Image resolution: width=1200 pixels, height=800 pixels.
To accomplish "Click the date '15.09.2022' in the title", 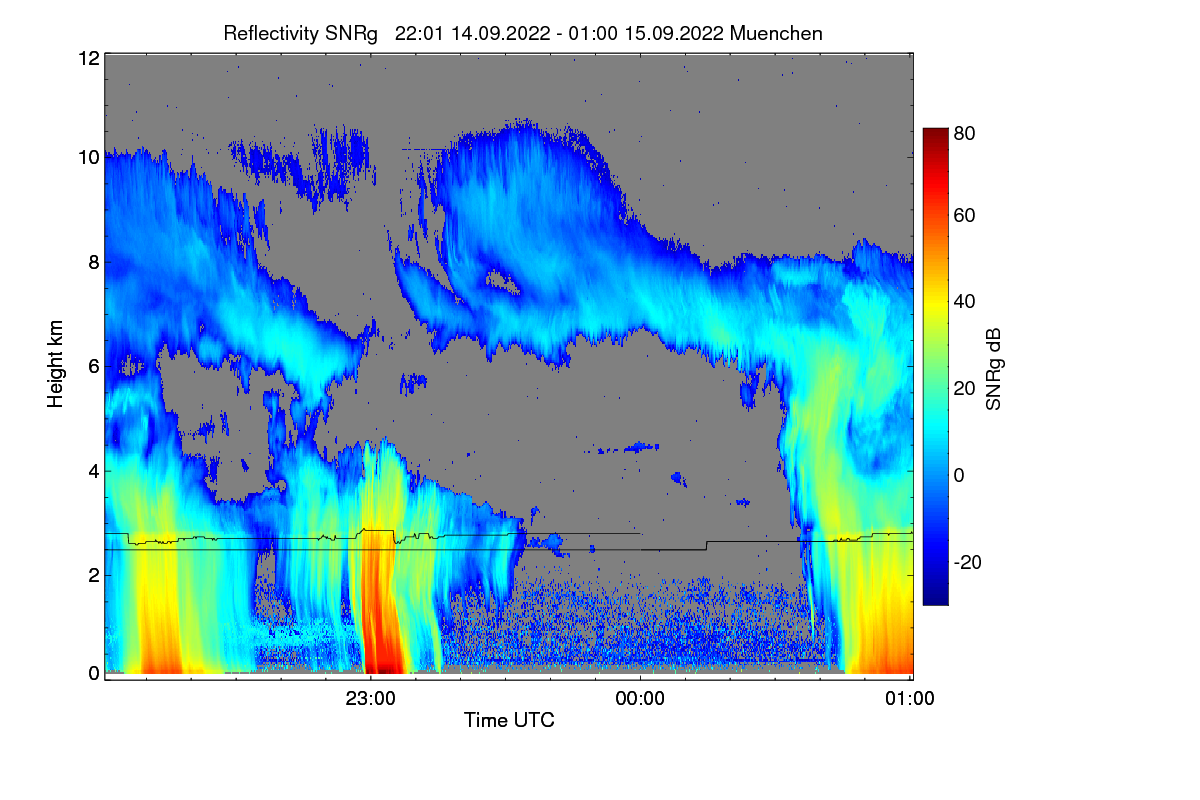I will [x=674, y=33].
